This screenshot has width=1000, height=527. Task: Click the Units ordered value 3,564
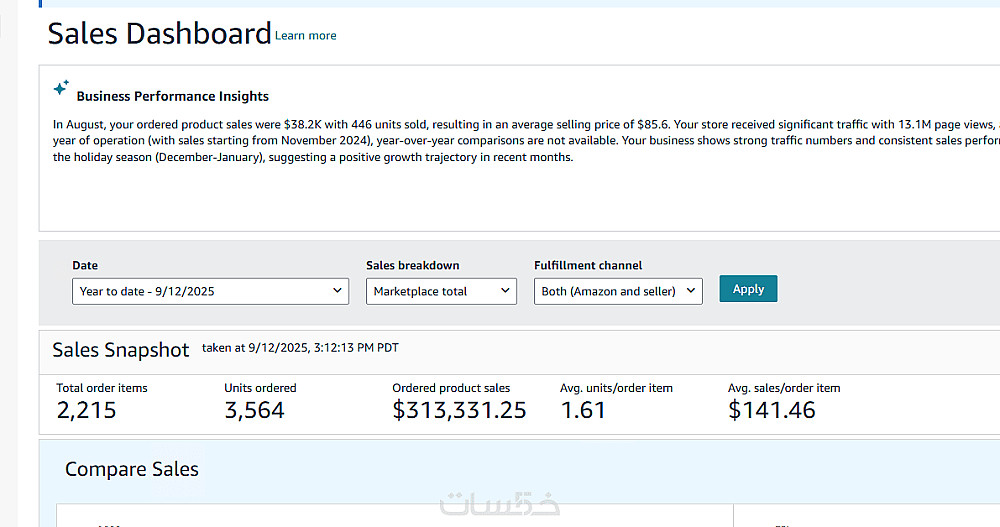click(x=254, y=410)
